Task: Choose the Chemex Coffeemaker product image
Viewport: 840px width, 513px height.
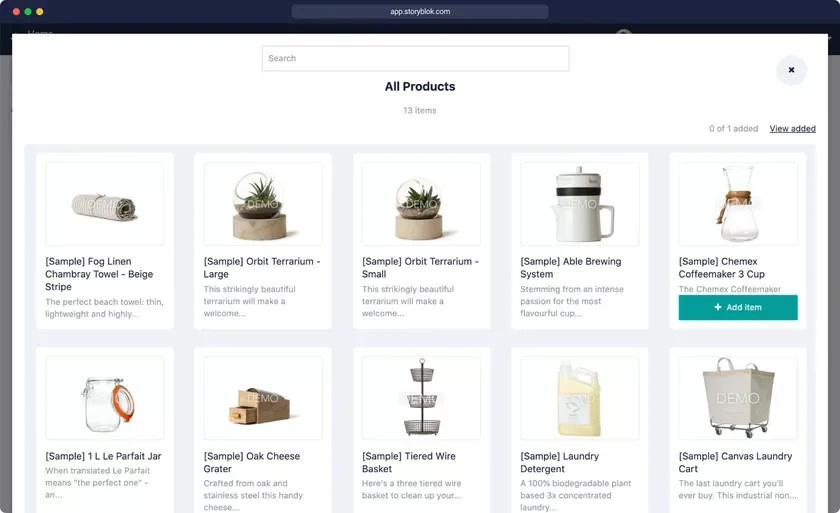Action: tap(738, 204)
